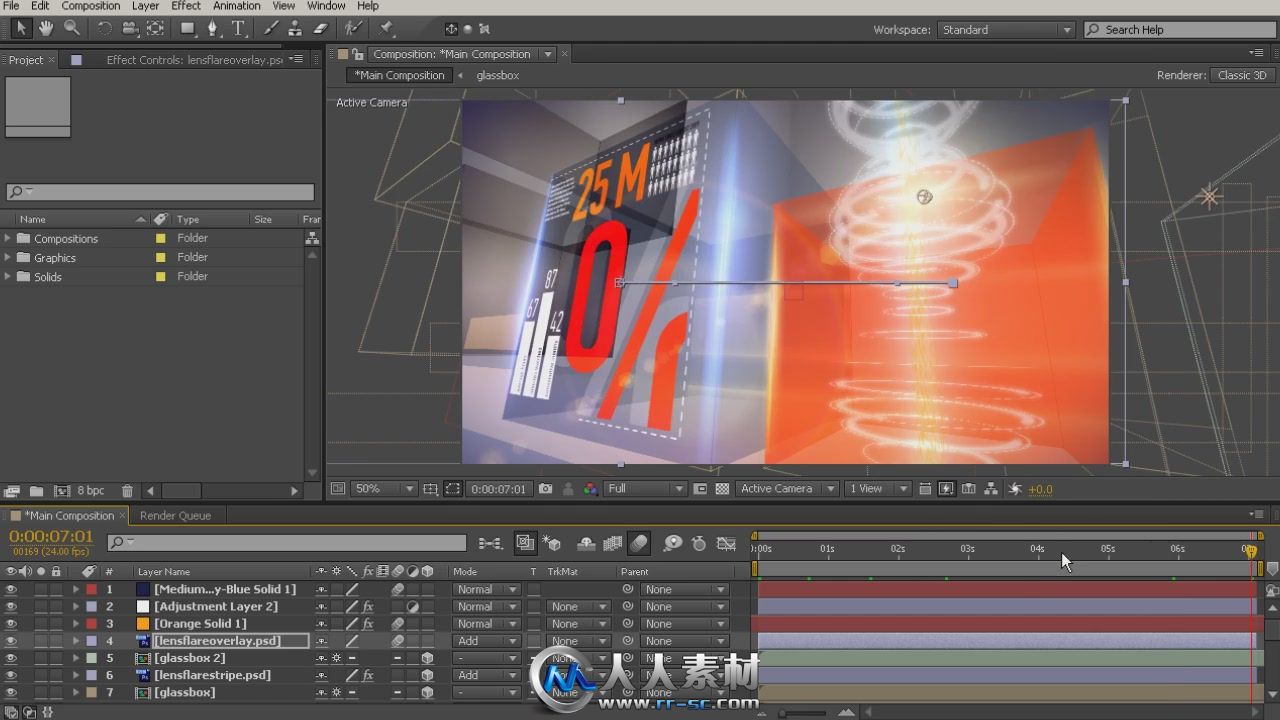Viewport: 1280px width, 720px height.
Task: Select the Zoom magnifier tool
Action: (71, 29)
